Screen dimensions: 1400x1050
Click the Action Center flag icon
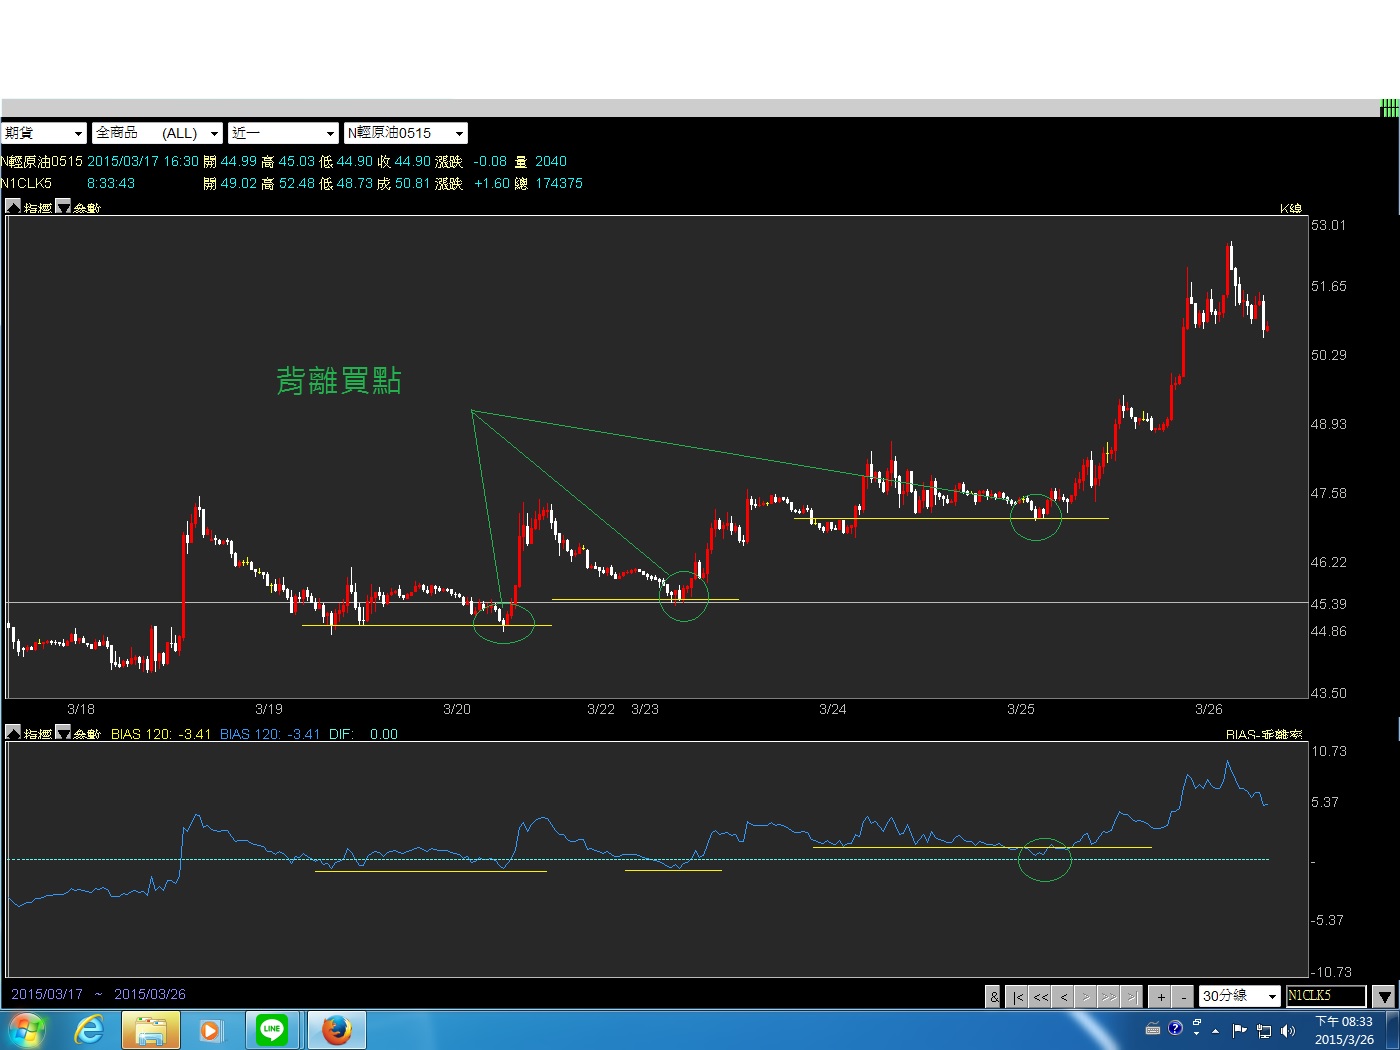pyautogui.click(x=1240, y=1030)
